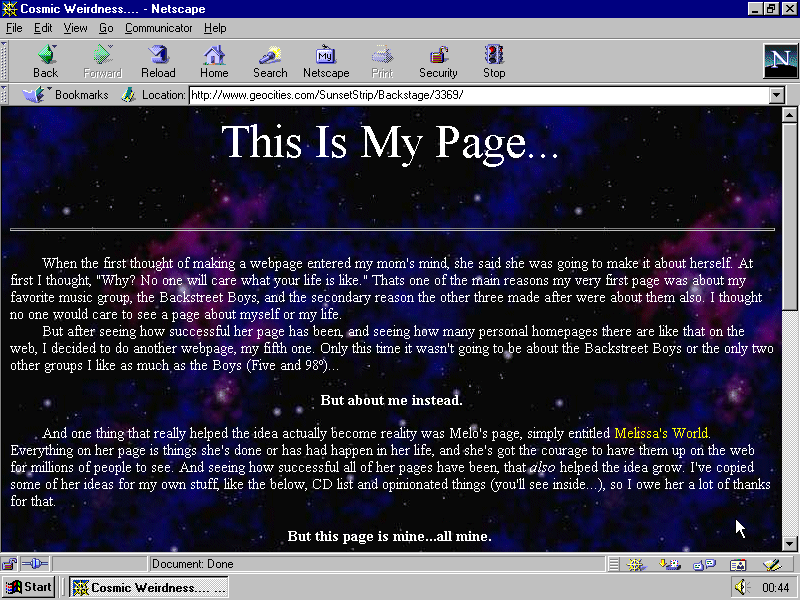Open the Security info toolbar button
Screen dimensions: 800x600
coord(438,61)
